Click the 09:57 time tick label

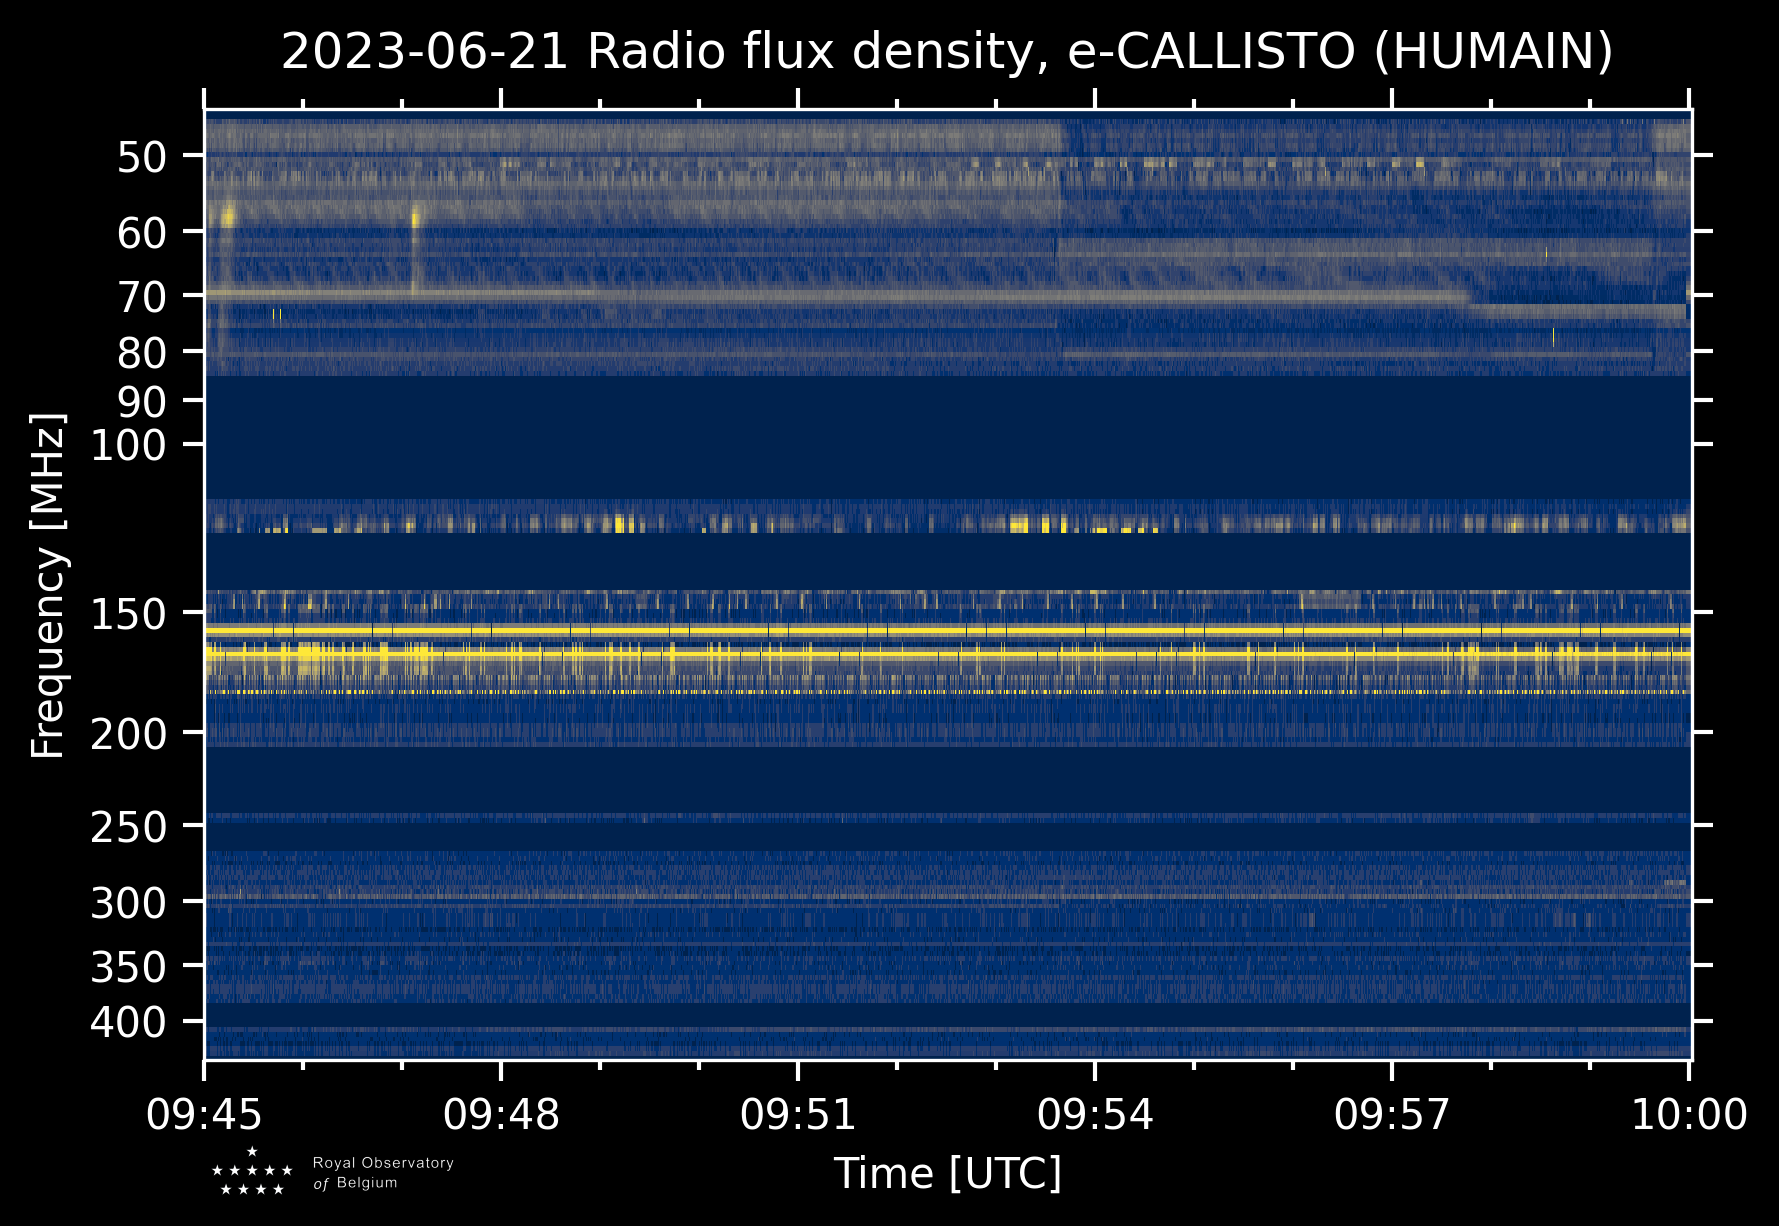coord(1392,1115)
